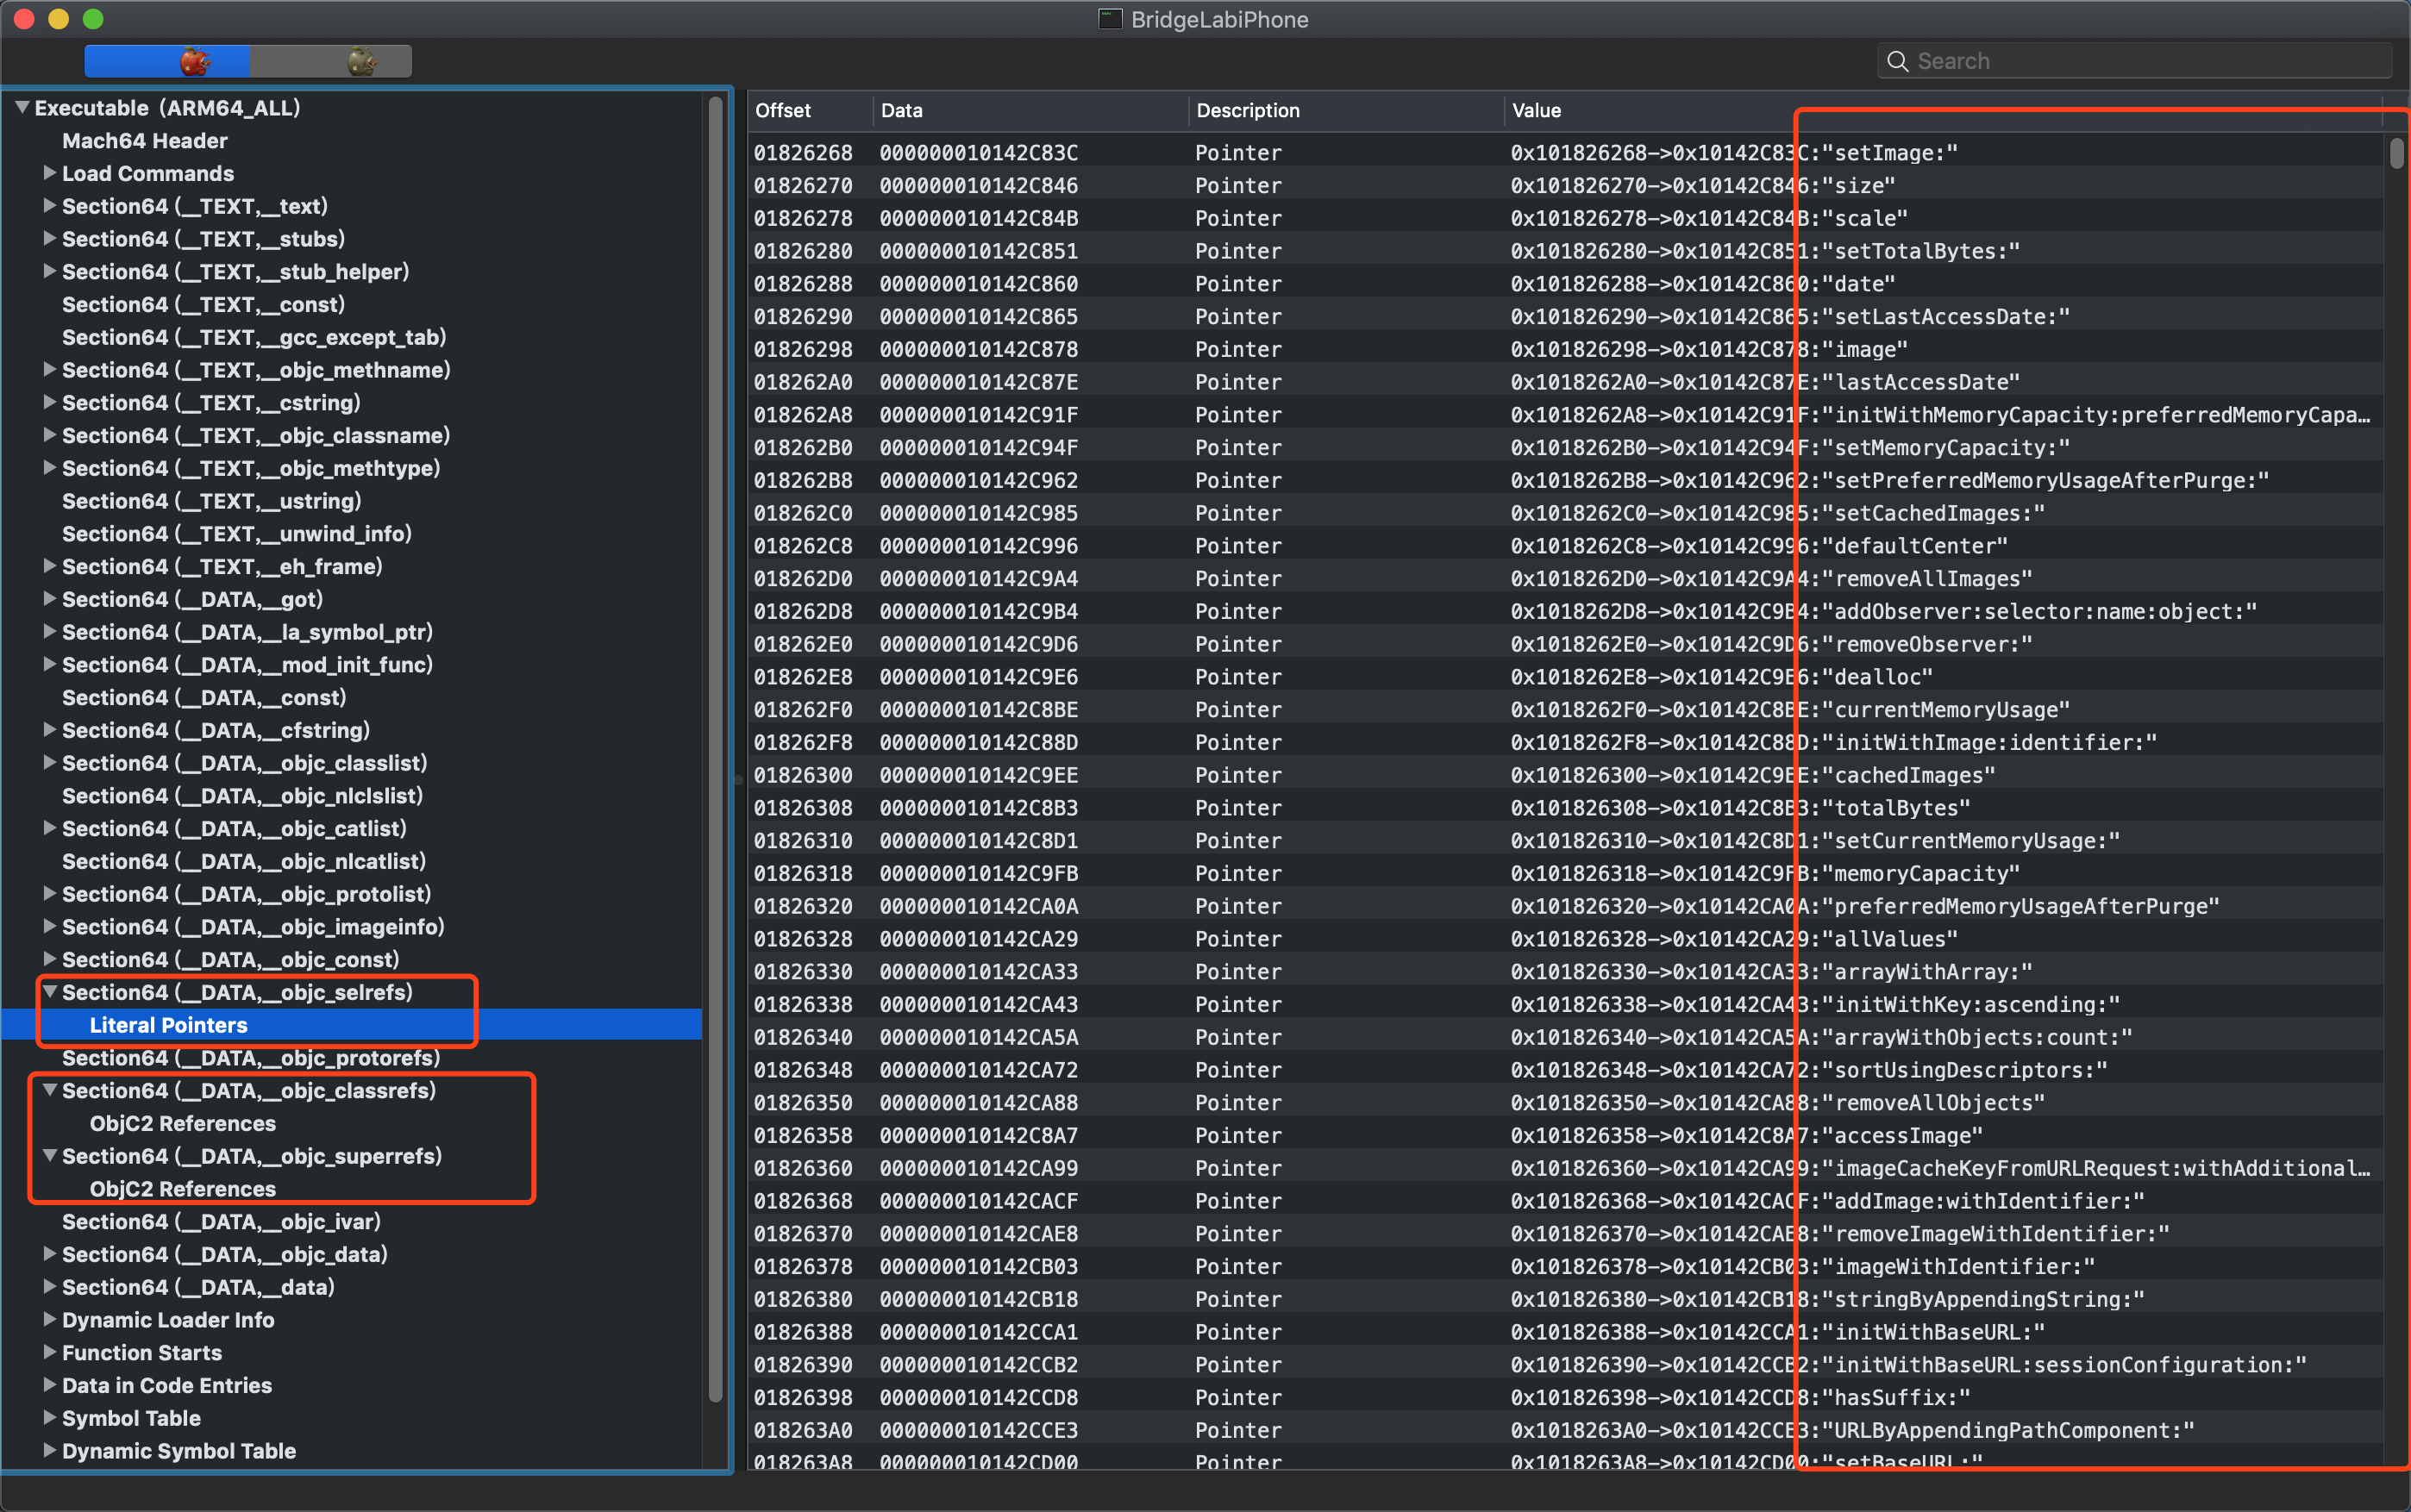Expand the Dynamic Loader Info node
2411x1512 pixels.
pos(49,1320)
